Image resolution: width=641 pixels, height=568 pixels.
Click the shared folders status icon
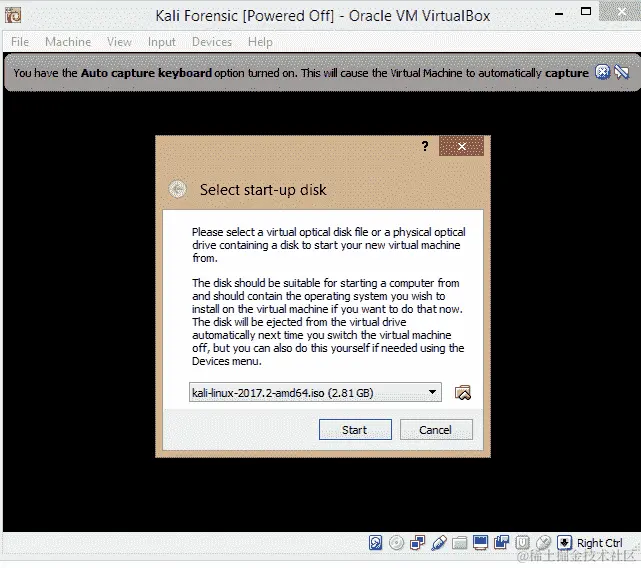(459, 543)
